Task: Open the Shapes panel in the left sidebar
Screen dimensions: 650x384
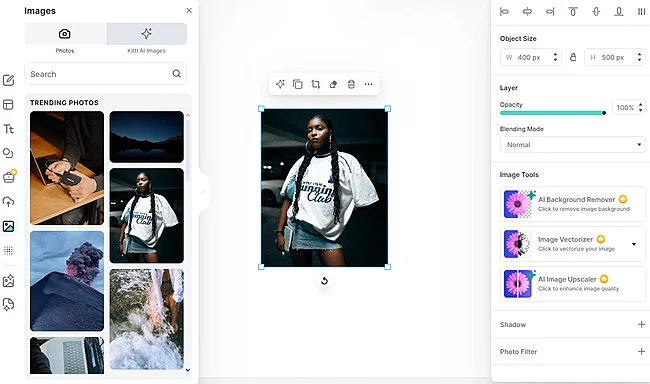Action: pos(8,153)
